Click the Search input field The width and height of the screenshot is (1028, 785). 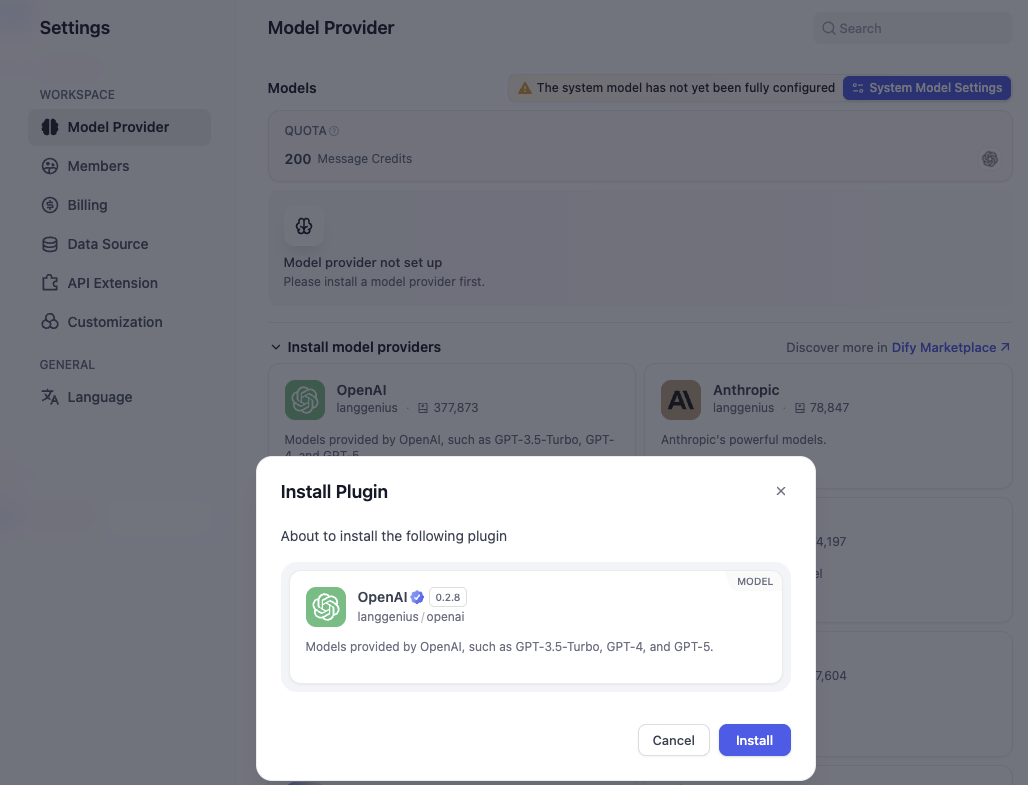coord(920,29)
